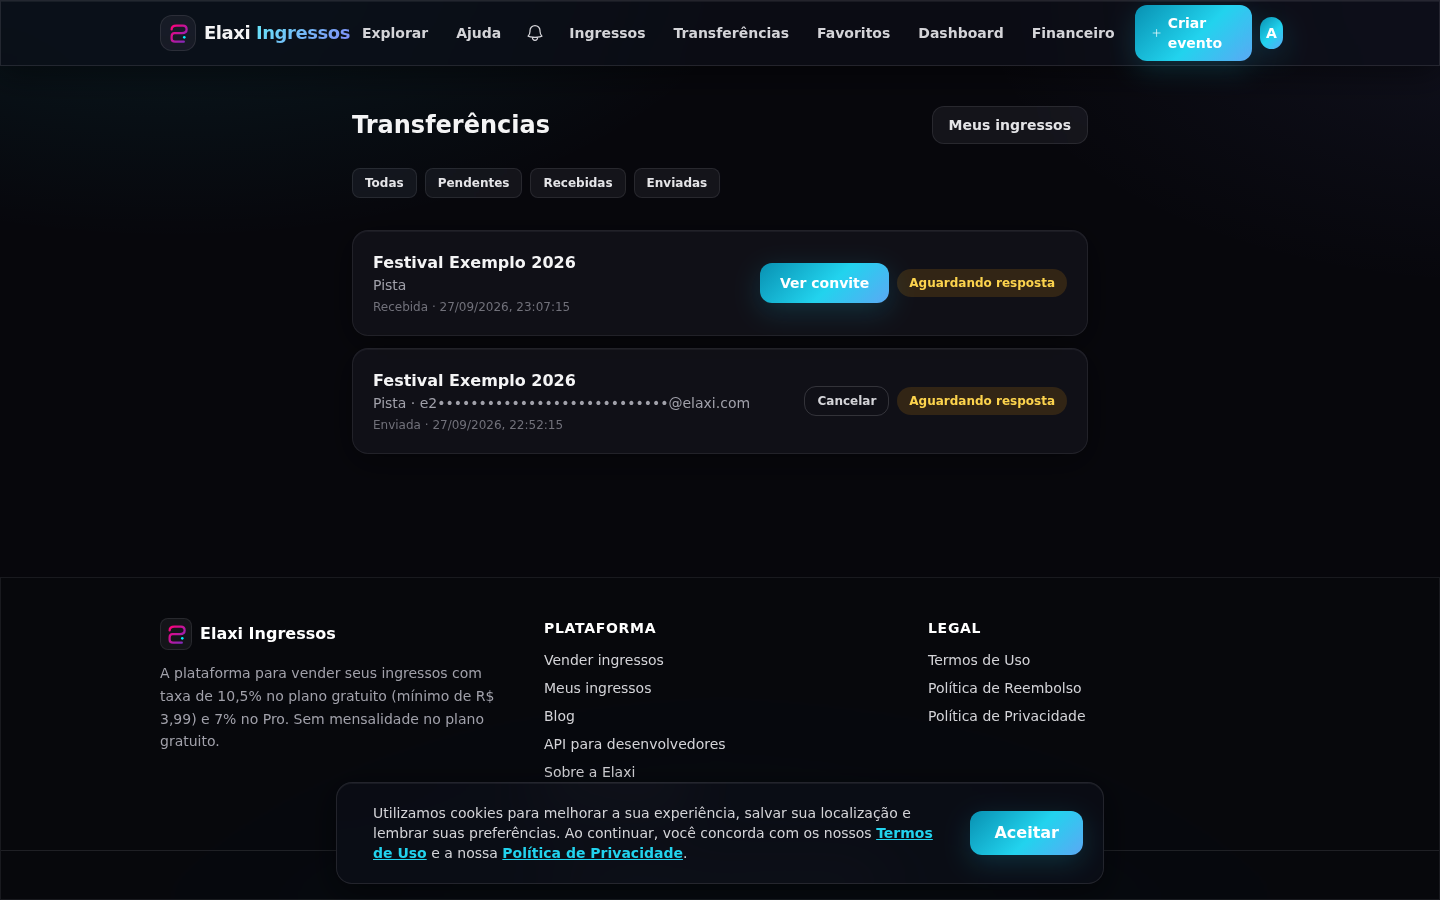Click the Elaxi logo icon in footer

[176, 634]
